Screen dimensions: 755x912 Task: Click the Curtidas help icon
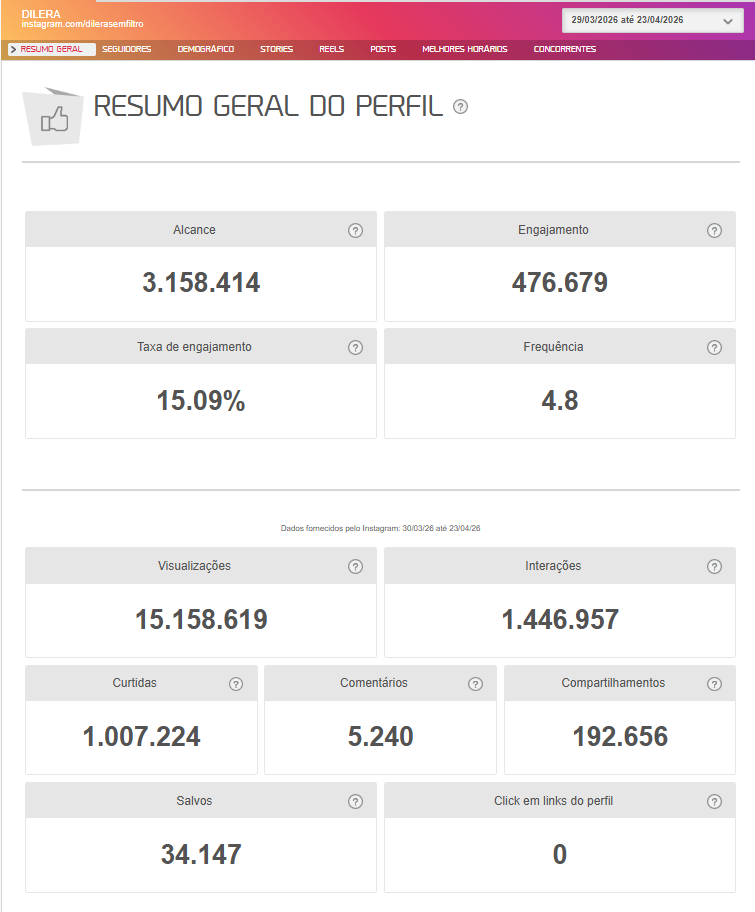pos(236,684)
